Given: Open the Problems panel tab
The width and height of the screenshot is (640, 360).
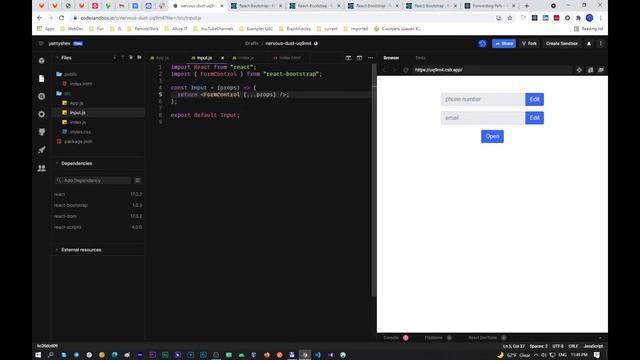Looking at the screenshot, I should (438, 338).
